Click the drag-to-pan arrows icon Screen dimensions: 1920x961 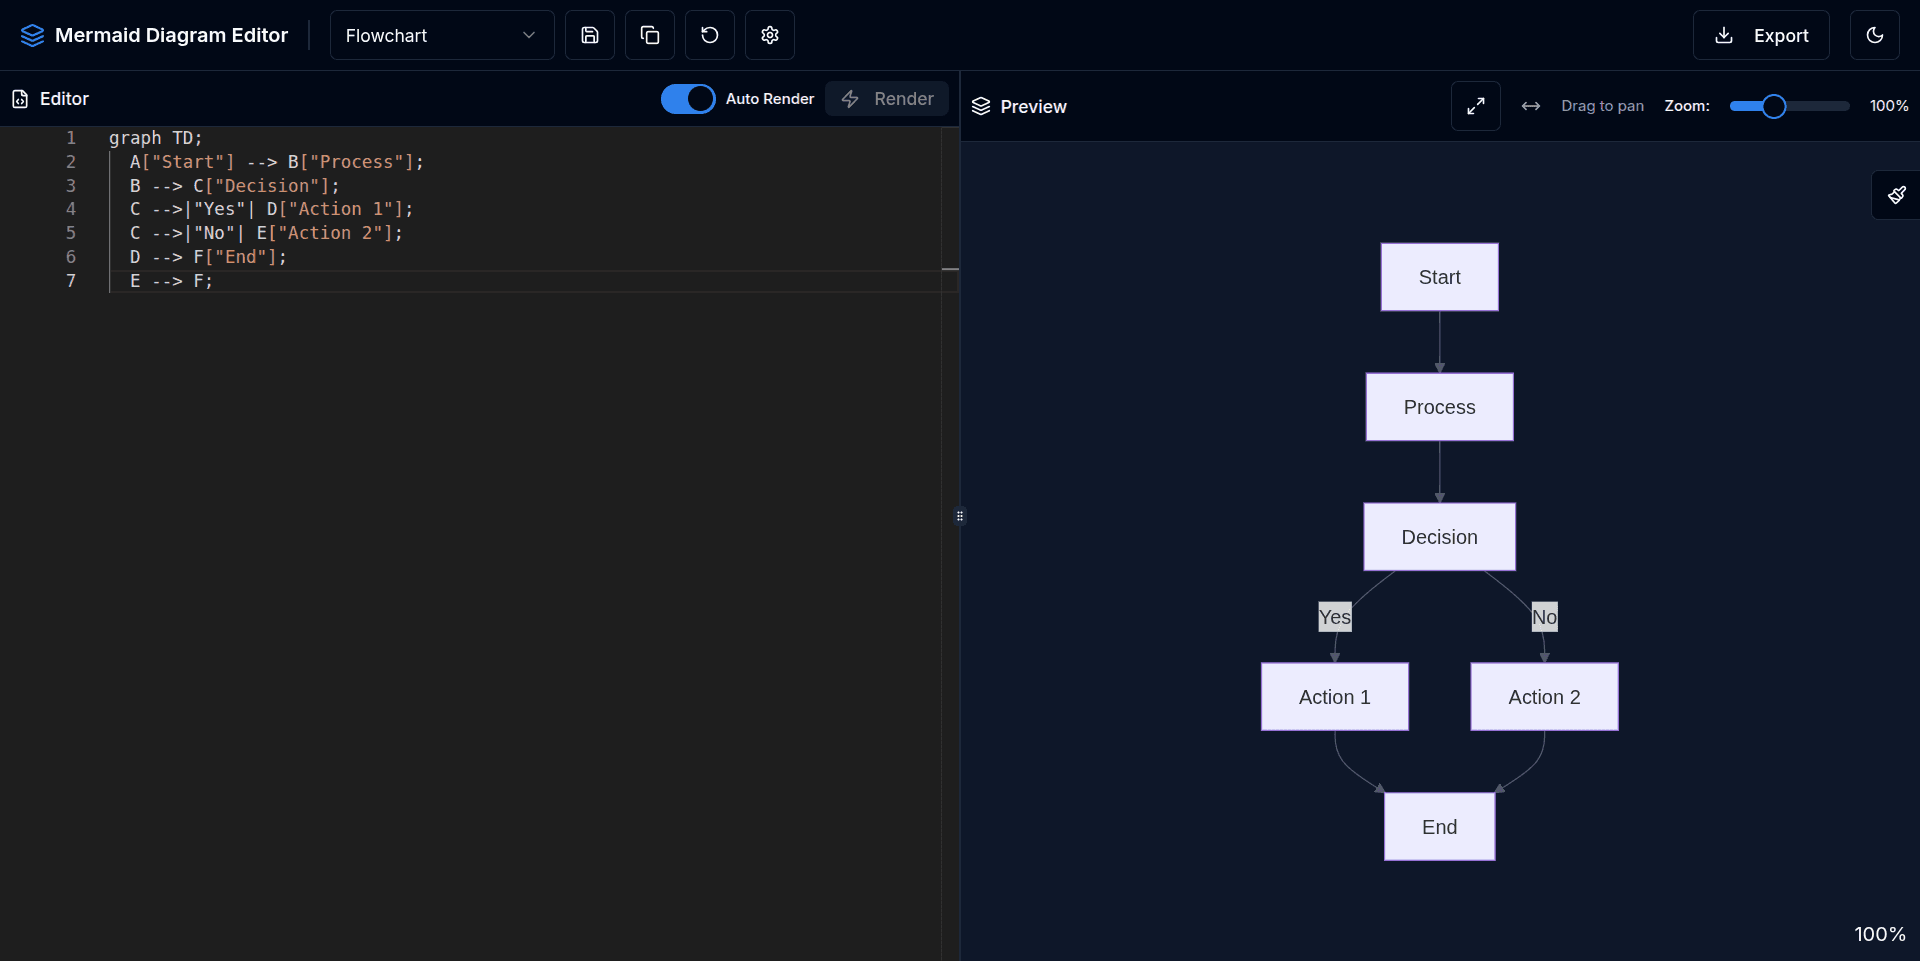click(1531, 106)
